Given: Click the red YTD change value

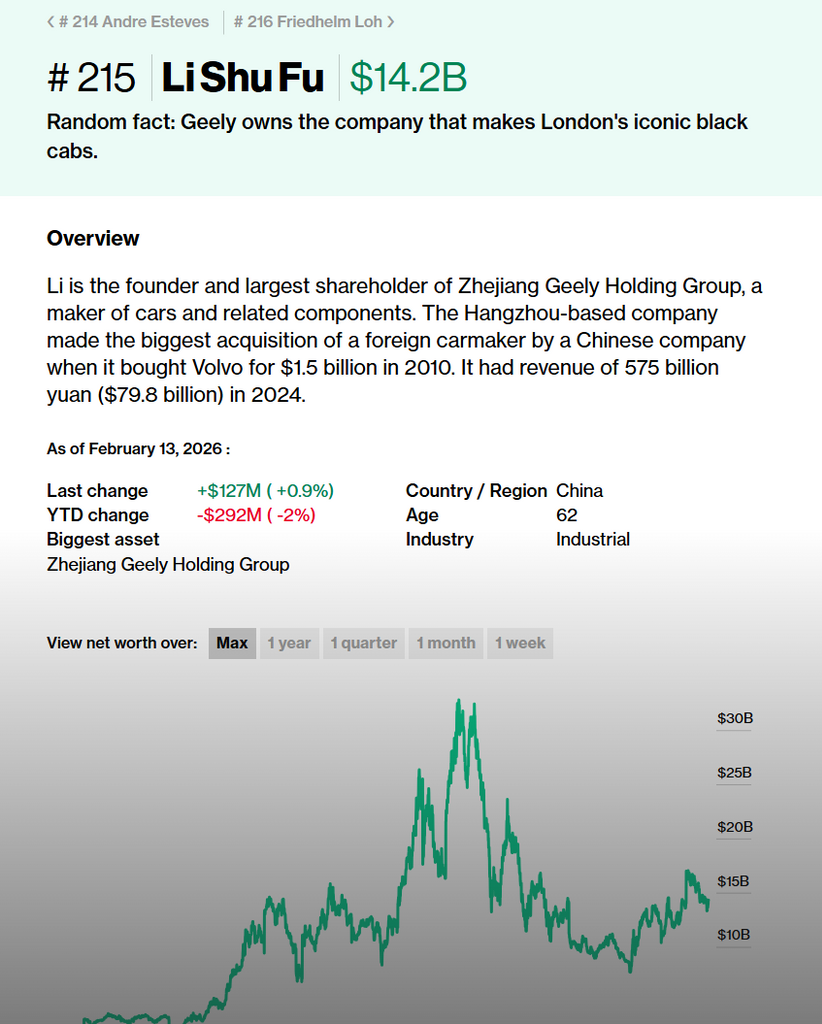Looking at the screenshot, I should [x=256, y=515].
